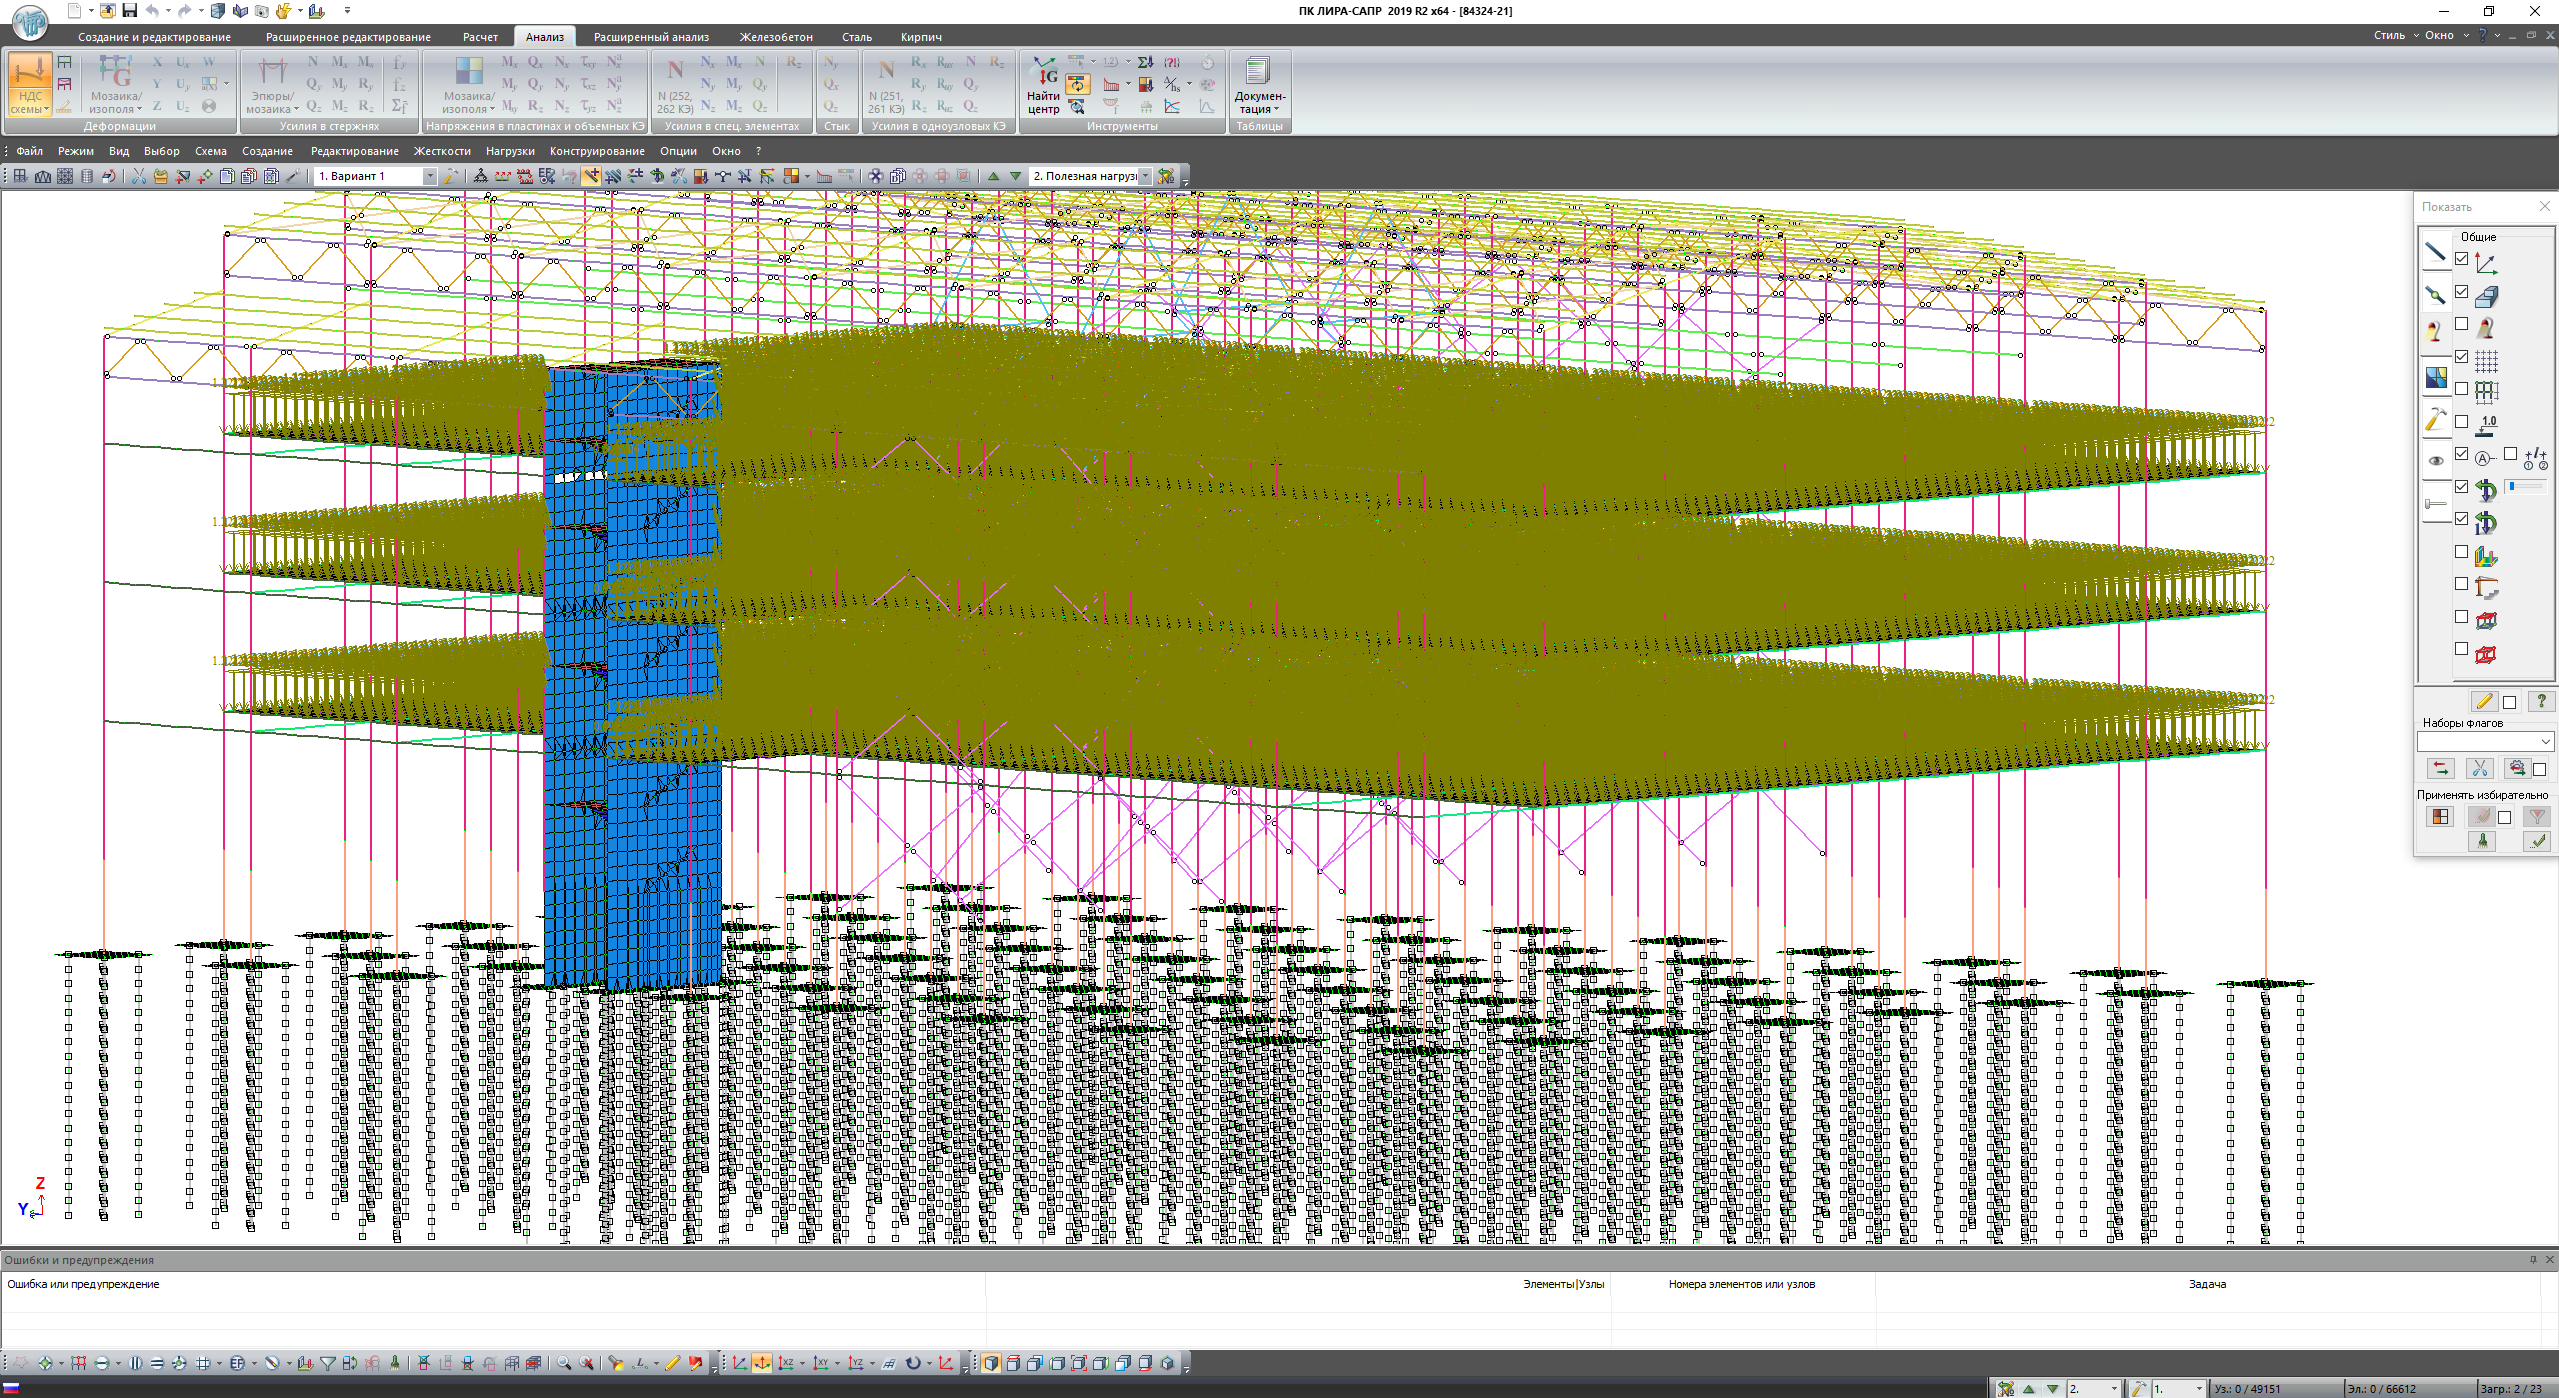Toggle the grid dots checkbox
The width and height of the screenshot is (2559, 1398).
[2461, 357]
